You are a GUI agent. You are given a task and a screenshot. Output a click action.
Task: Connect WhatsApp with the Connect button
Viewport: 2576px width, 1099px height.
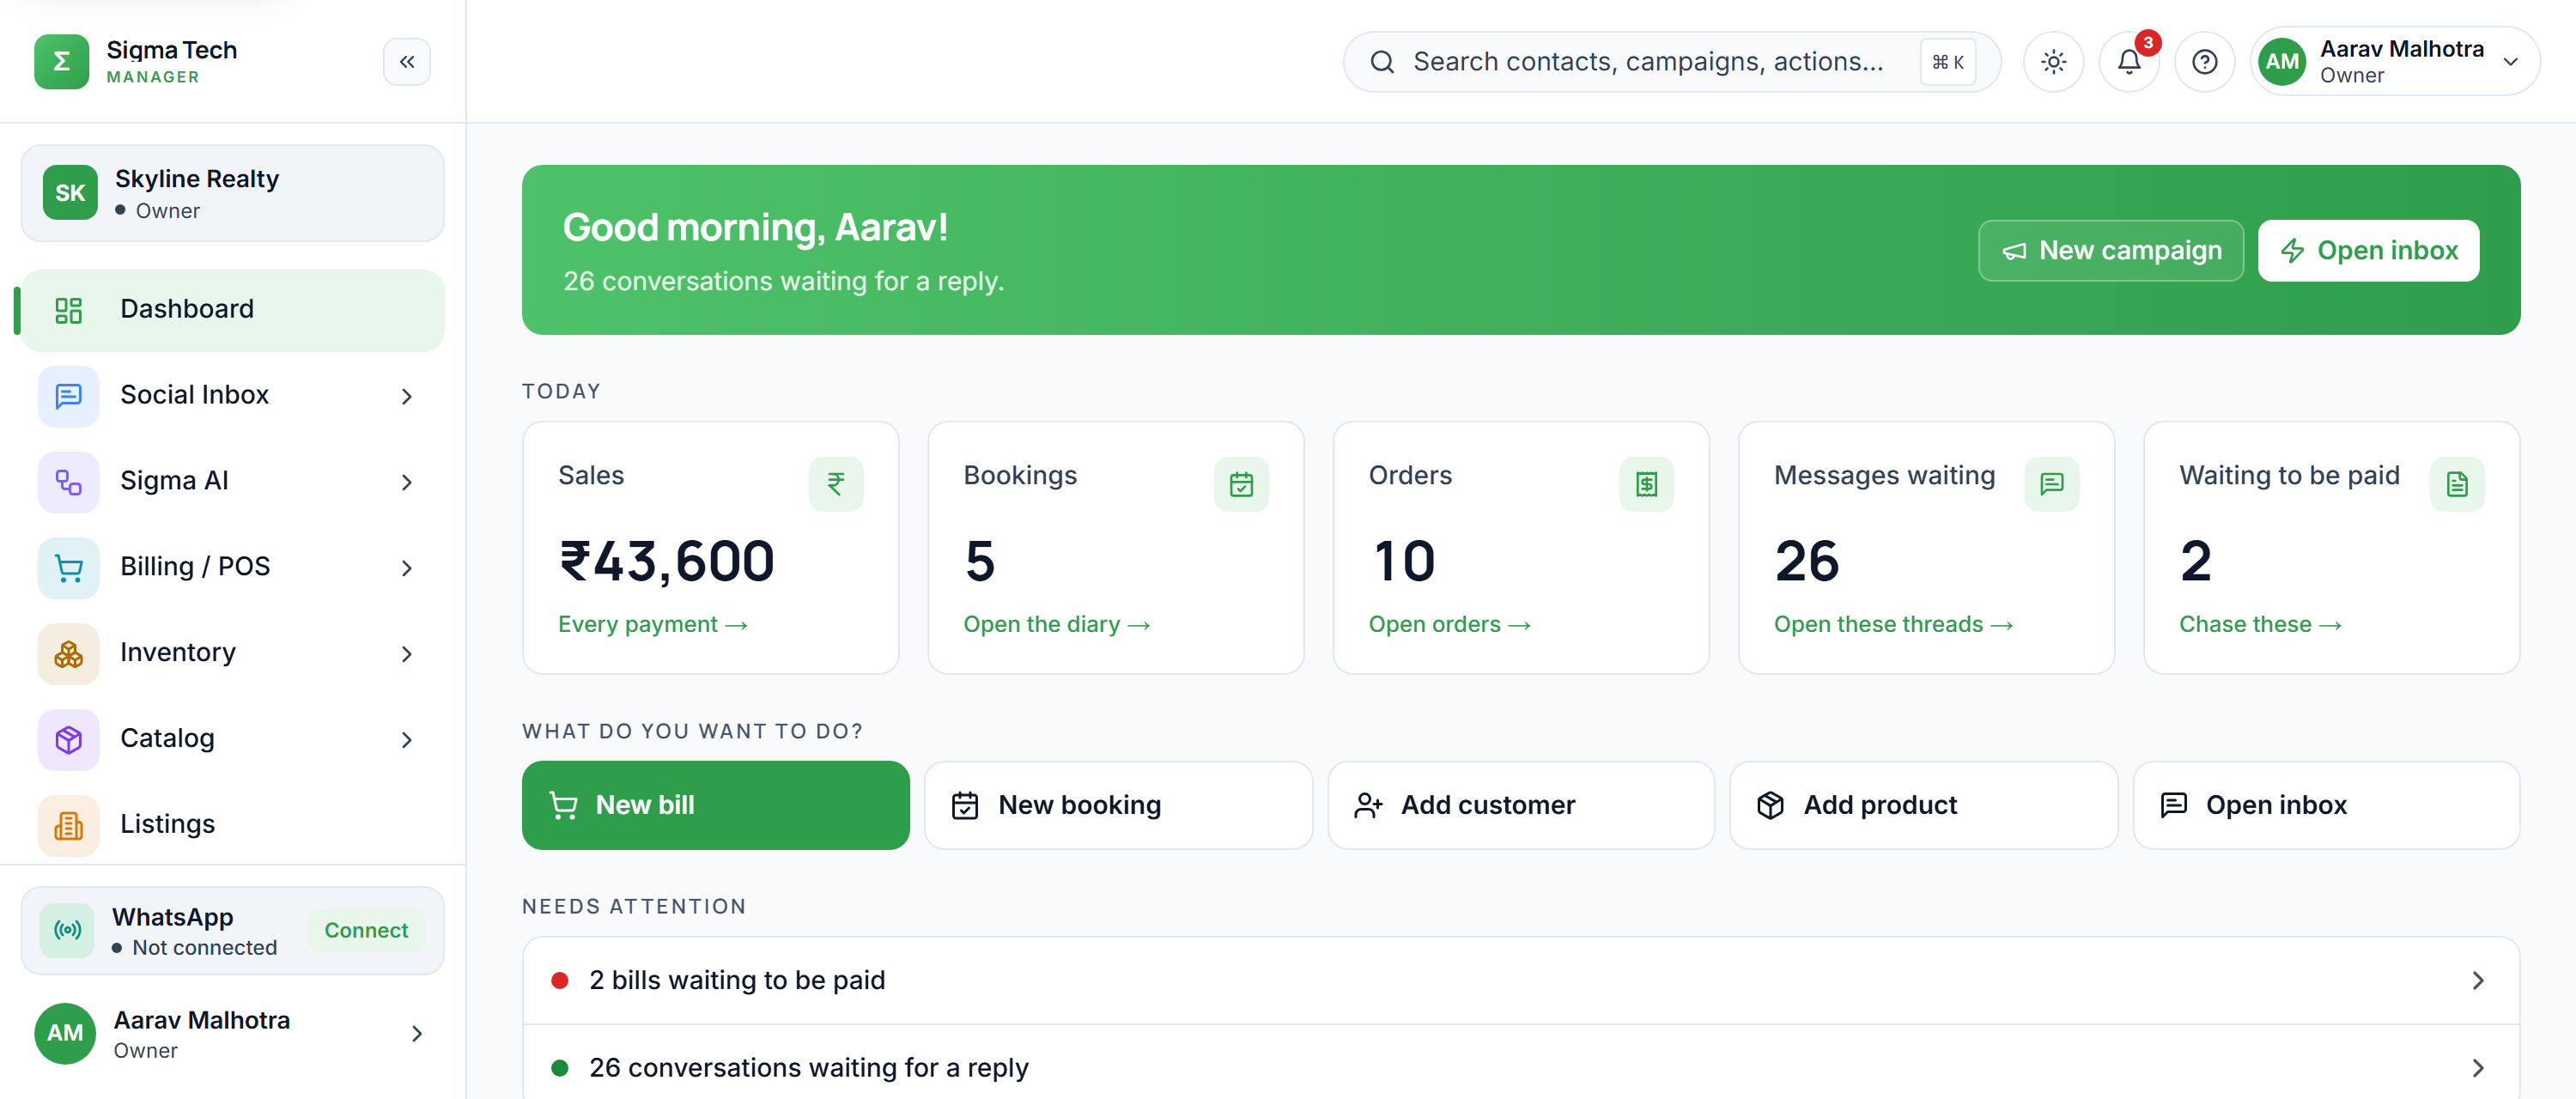pos(366,930)
